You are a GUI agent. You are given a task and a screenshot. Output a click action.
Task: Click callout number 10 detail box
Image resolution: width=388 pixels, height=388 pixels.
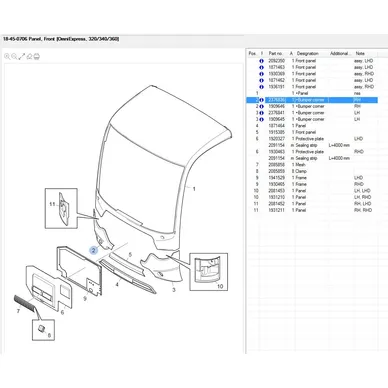click(209, 272)
